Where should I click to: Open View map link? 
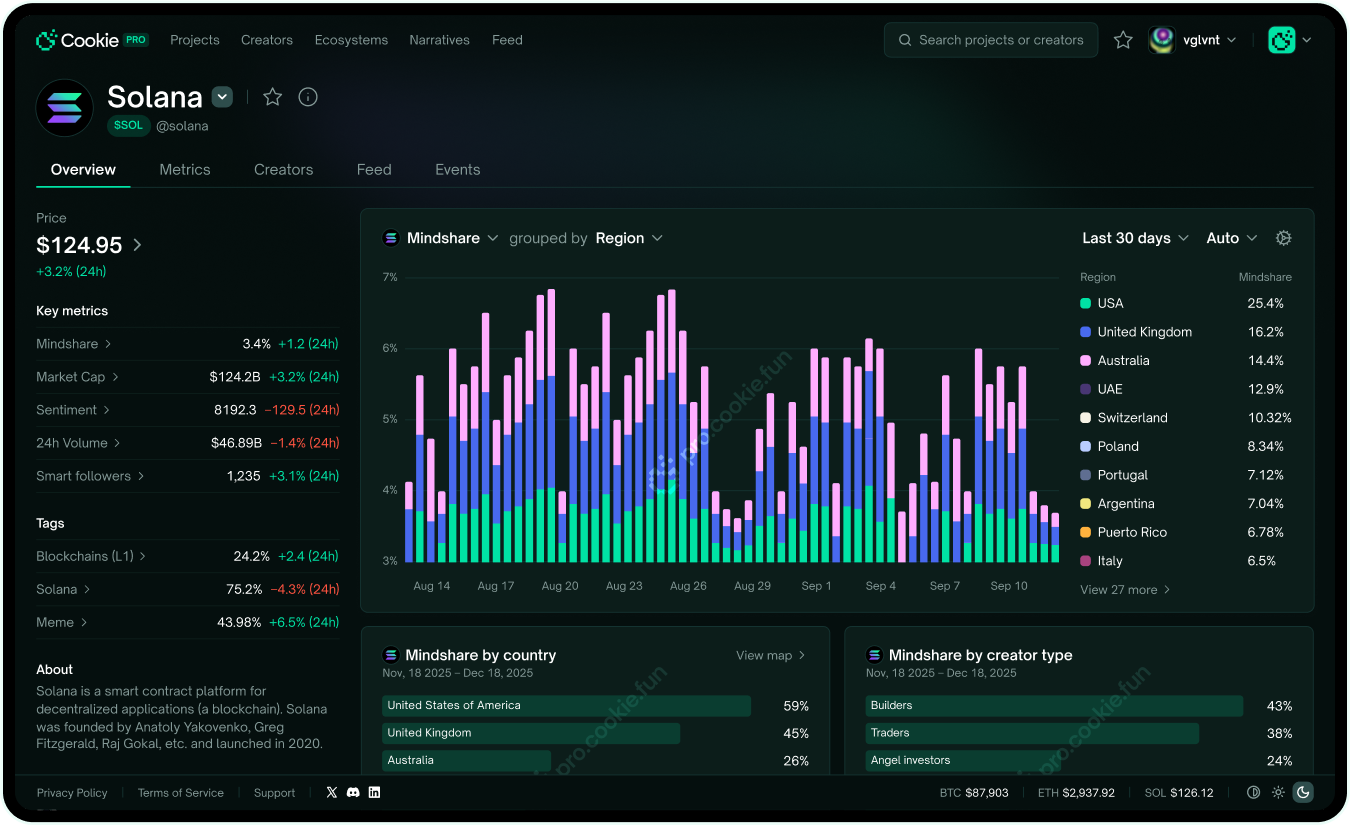(x=770, y=655)
